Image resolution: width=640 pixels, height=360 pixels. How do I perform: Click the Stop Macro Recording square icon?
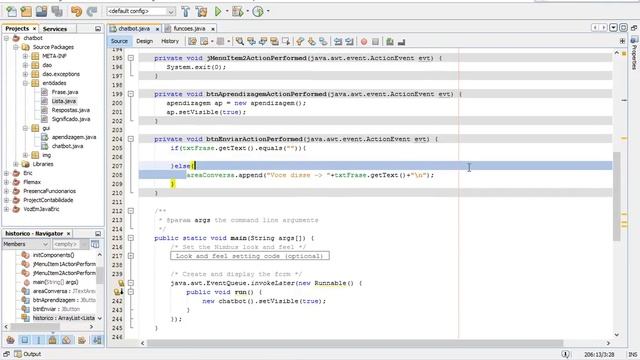[x=376, y=42]
